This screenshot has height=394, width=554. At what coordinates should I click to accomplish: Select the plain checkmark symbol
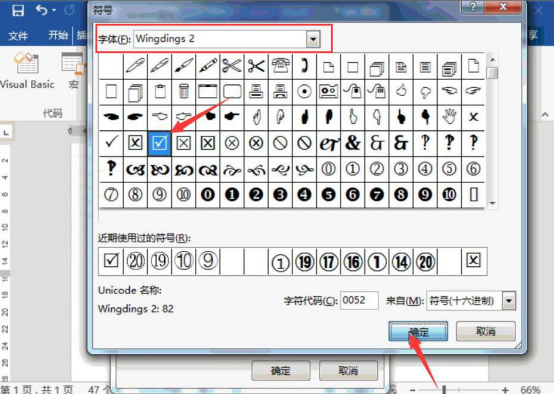tap(111, 143)
